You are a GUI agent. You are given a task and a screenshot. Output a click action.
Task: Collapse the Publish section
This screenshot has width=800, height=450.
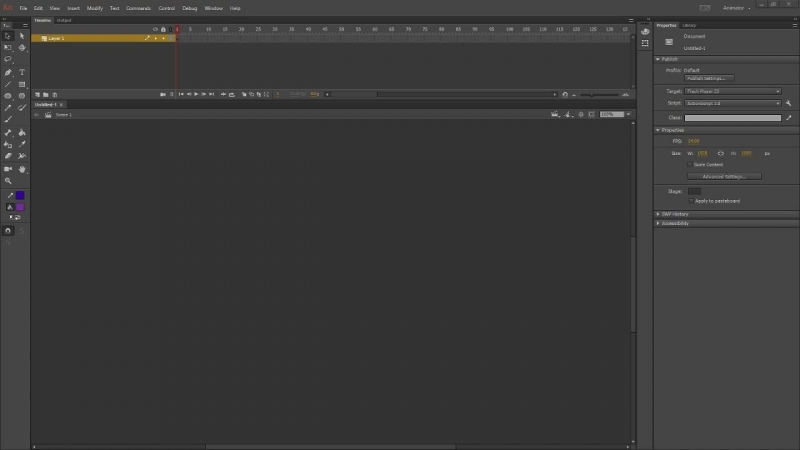(658, 59)
